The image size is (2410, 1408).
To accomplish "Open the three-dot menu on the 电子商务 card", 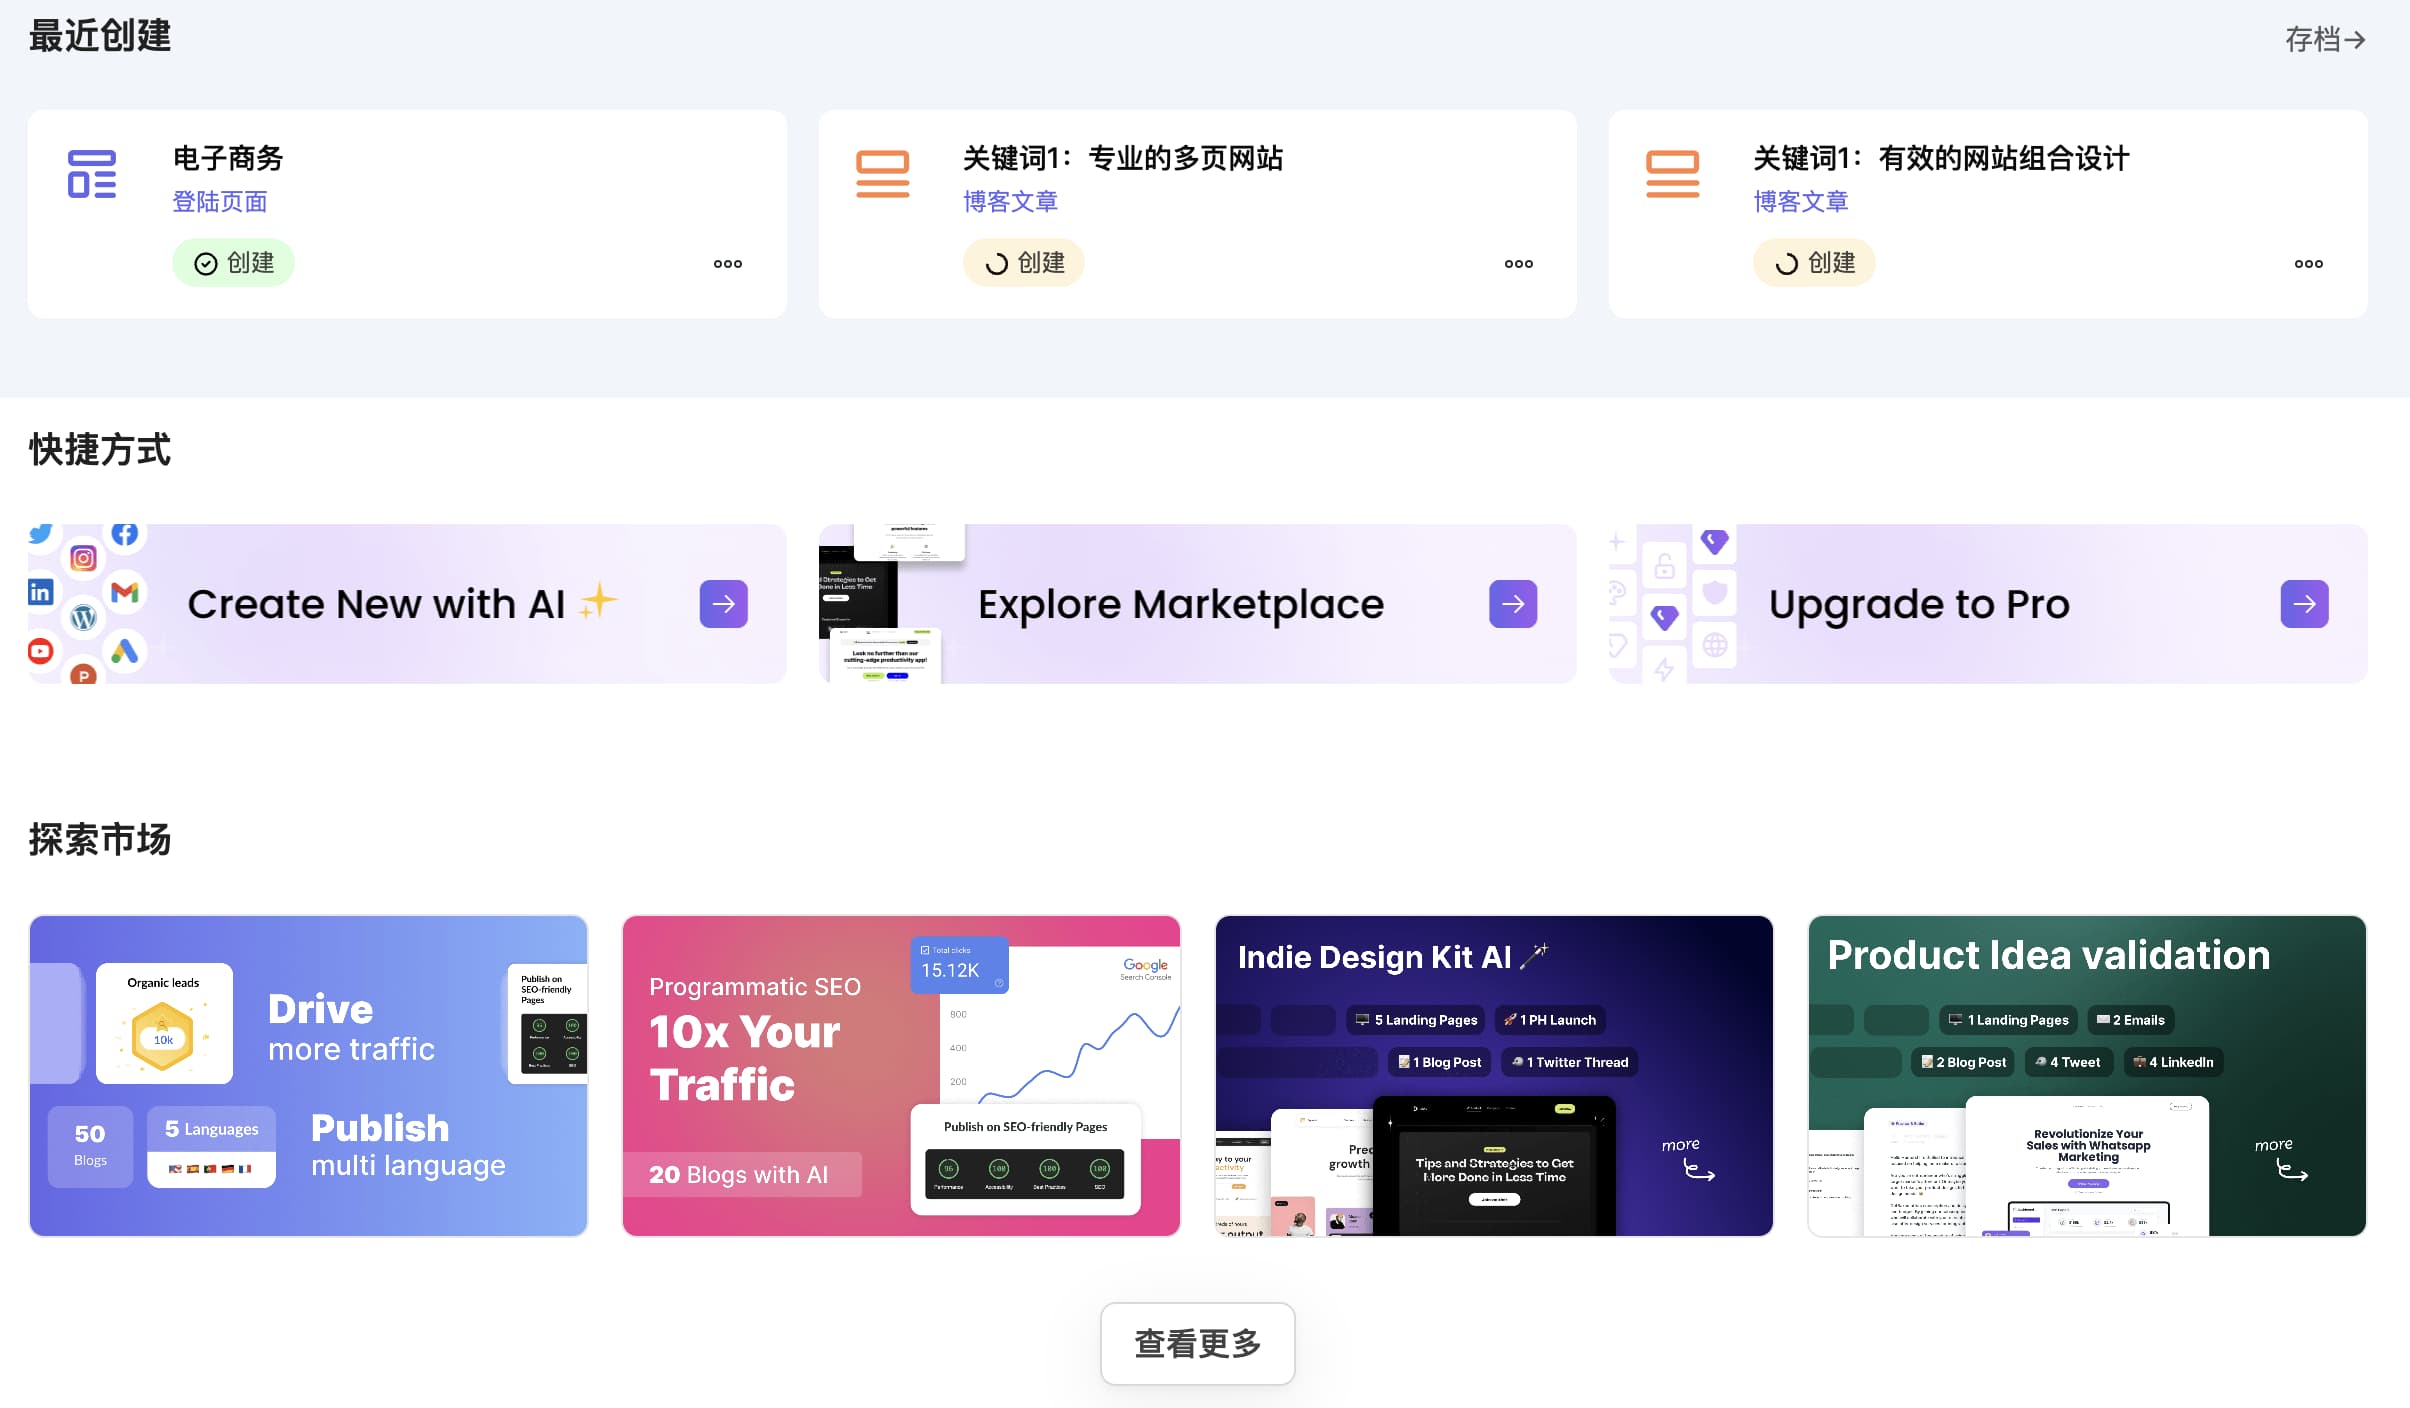I will pyautogui.click(x=727, y=264).
